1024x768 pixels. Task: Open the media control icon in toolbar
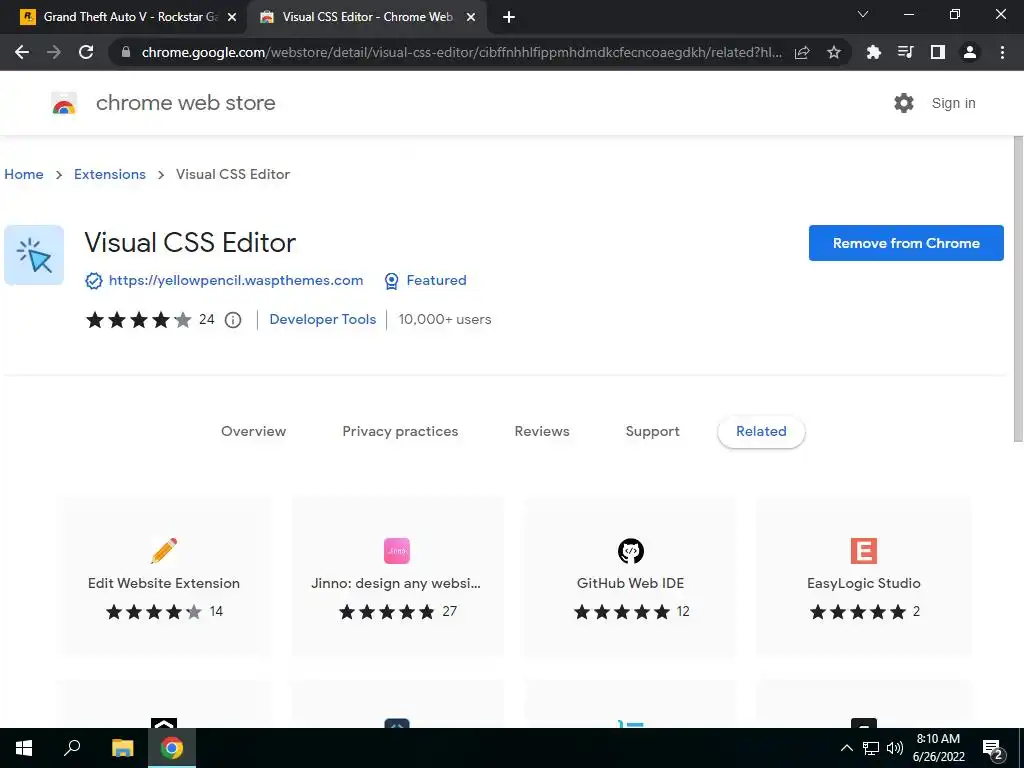point(905,52)
